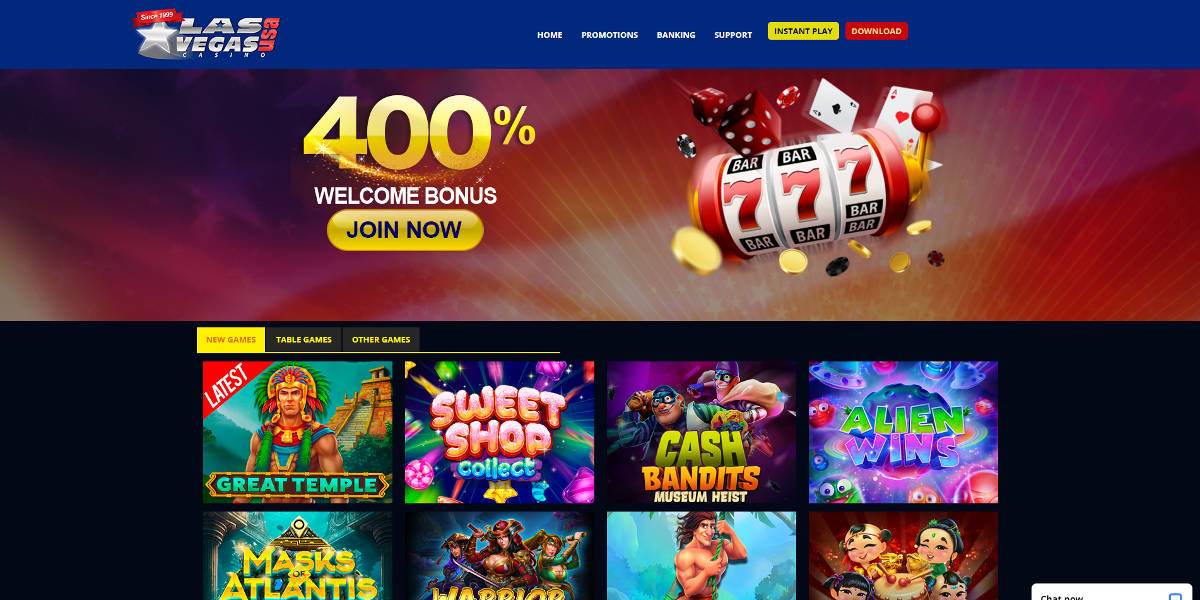
Task: Launch the Sweet Shop Collect game
Action: [x=499, y=432]
